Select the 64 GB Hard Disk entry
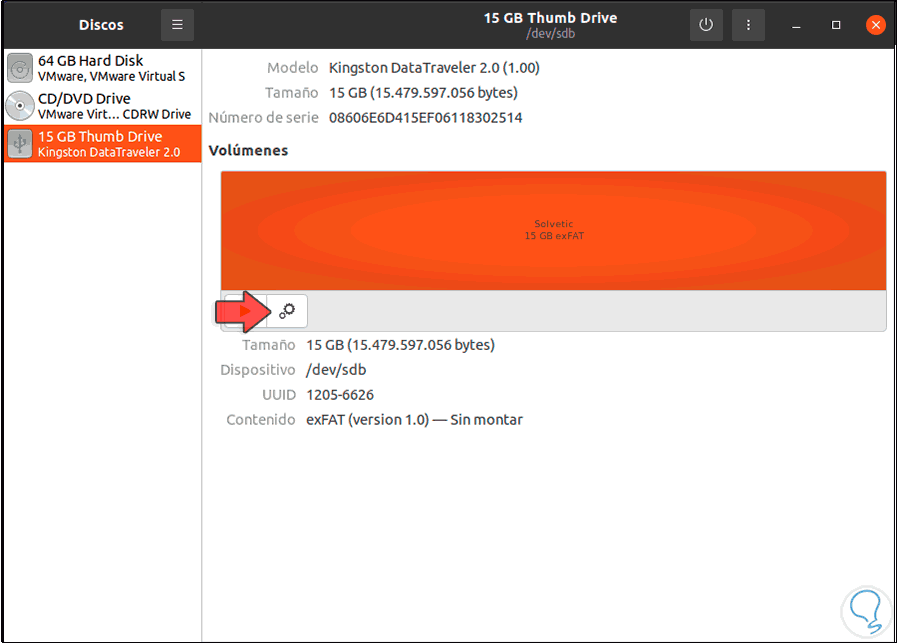The width and height of the screenshot is (899, 643). coord(100,67)
